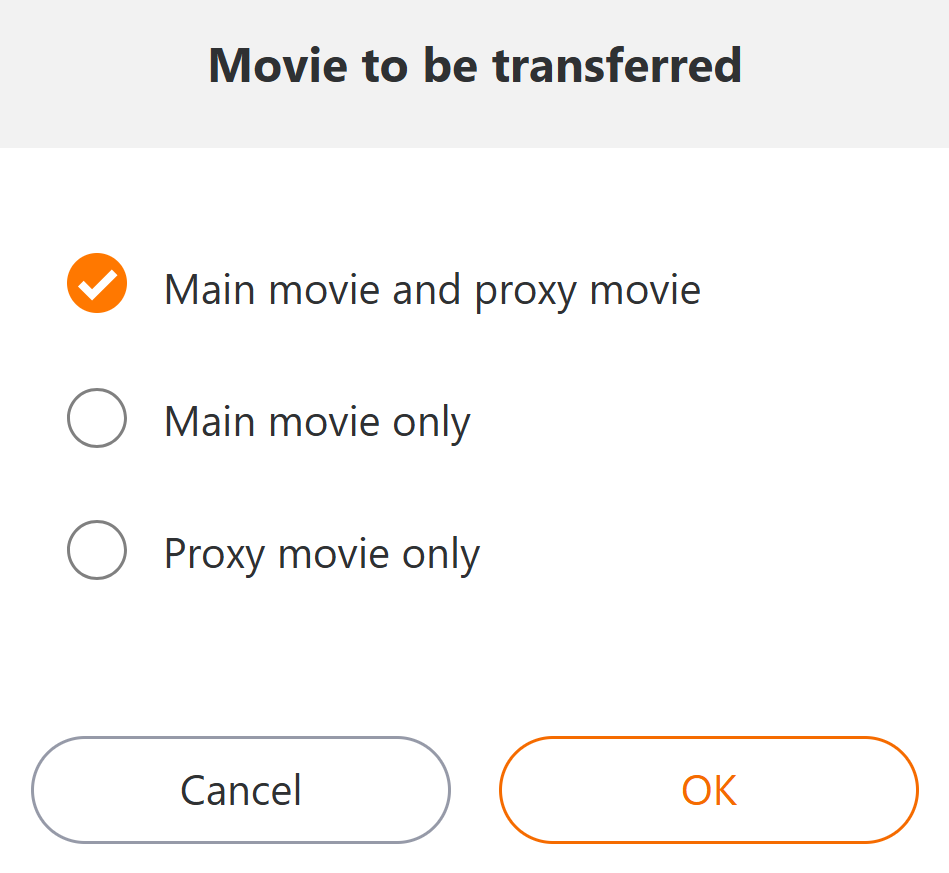Keep both main and proxy movie selected
Viewport: 949px width, 873px height.
click(97, 284)
